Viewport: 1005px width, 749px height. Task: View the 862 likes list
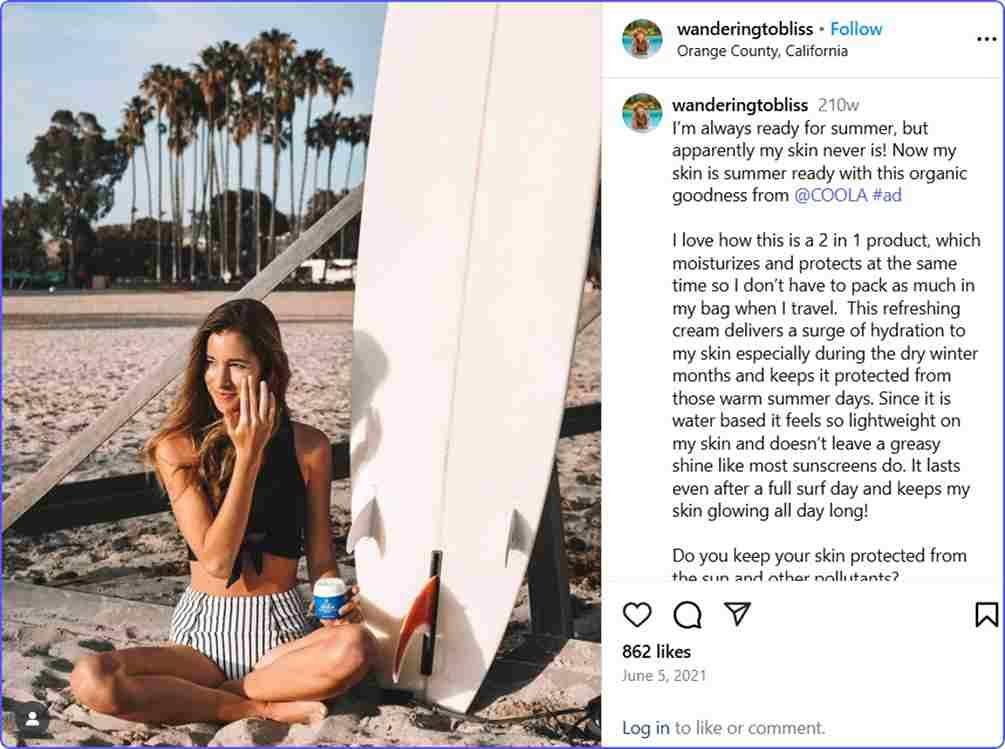tap(656, 651)
